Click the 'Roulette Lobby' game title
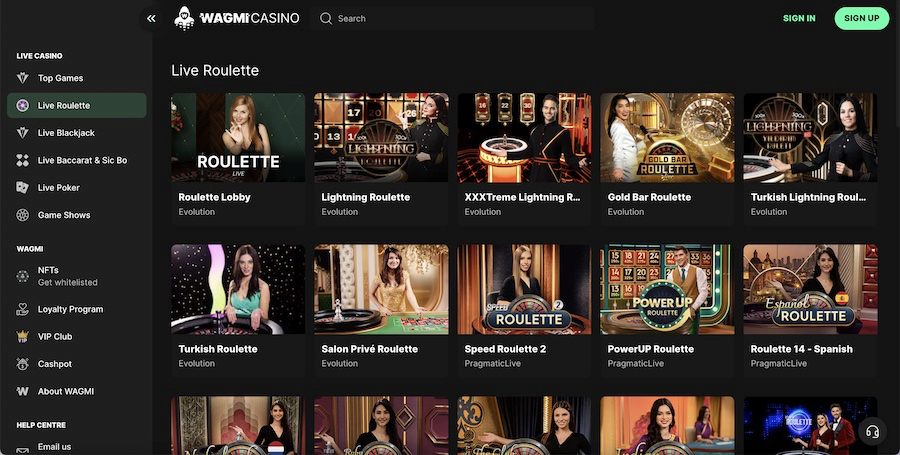This screenshot has width=900, height=455. pos(215,197)
